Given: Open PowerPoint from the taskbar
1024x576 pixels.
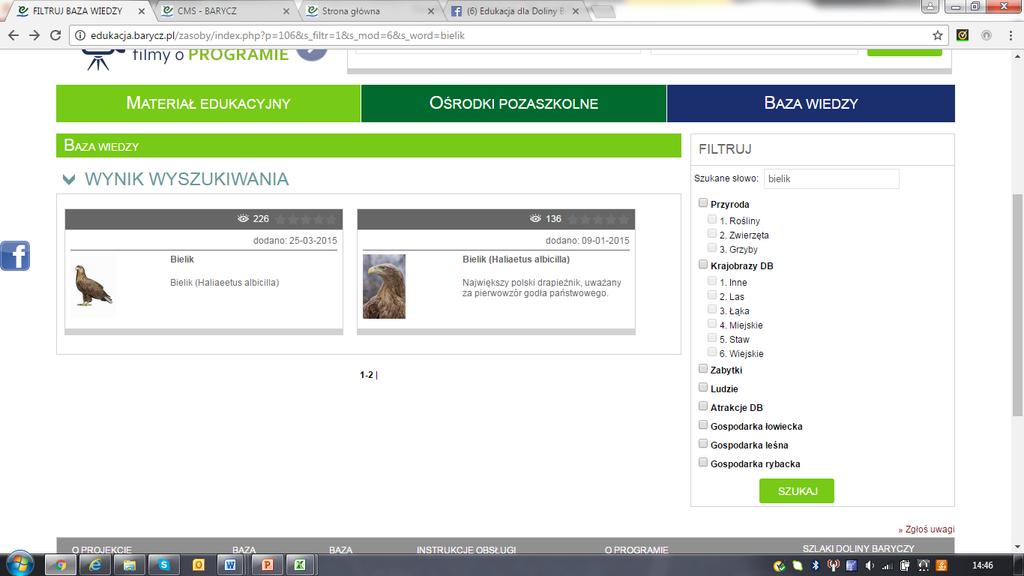Looking at the screenshot, I should click(x=267, y=565).
